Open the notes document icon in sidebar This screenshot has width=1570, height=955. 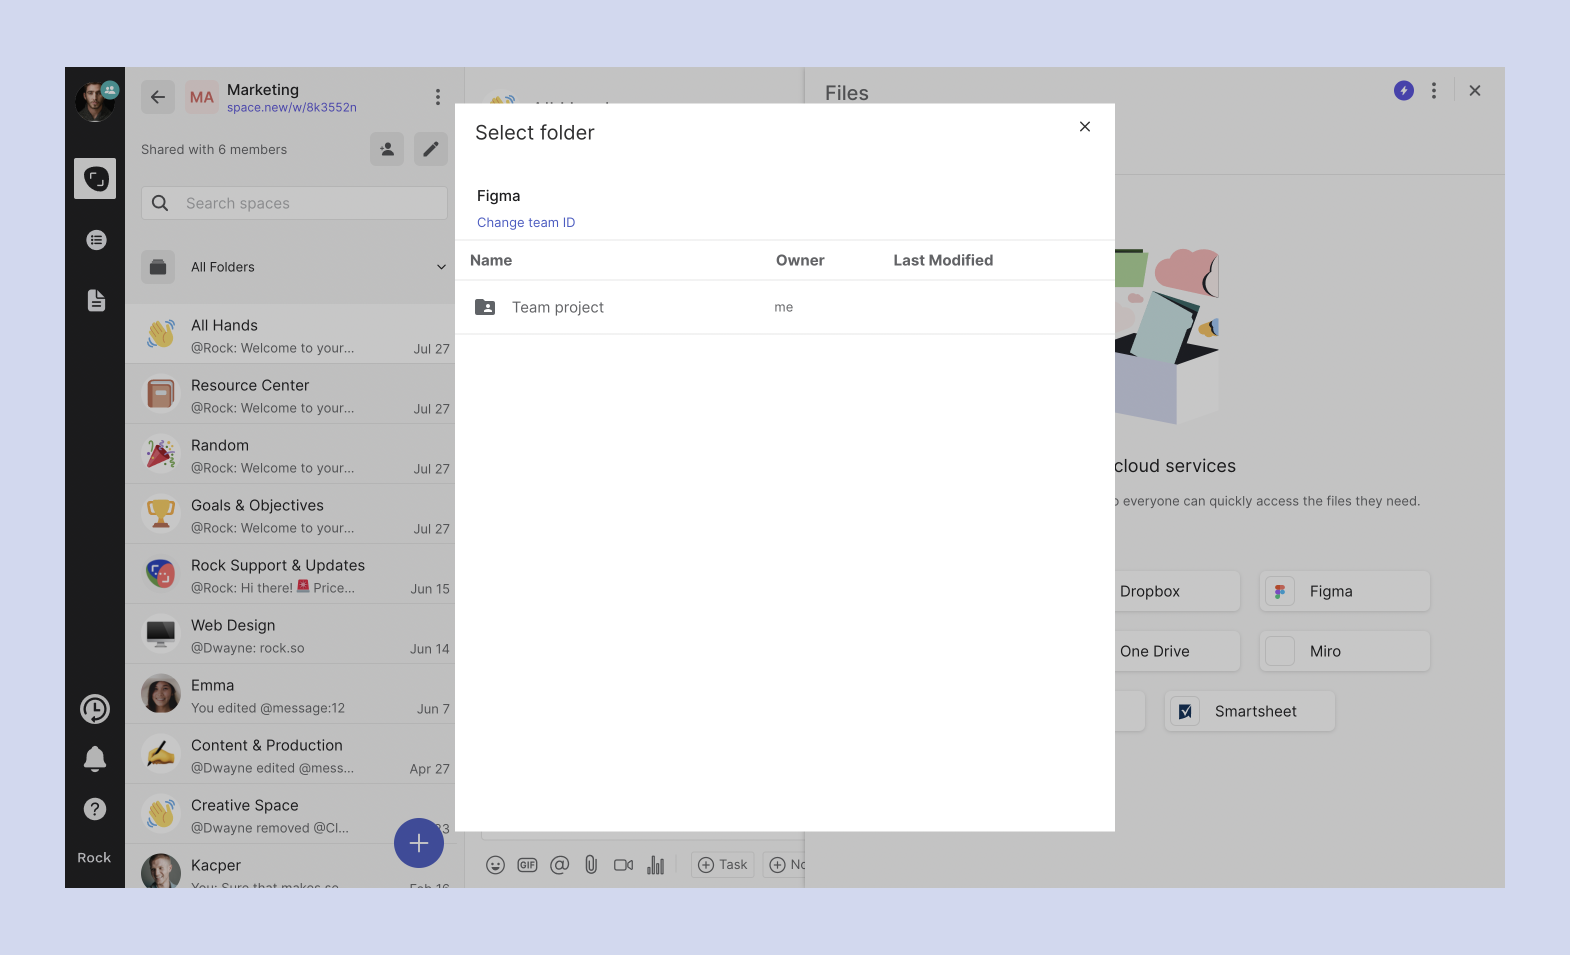96,300
